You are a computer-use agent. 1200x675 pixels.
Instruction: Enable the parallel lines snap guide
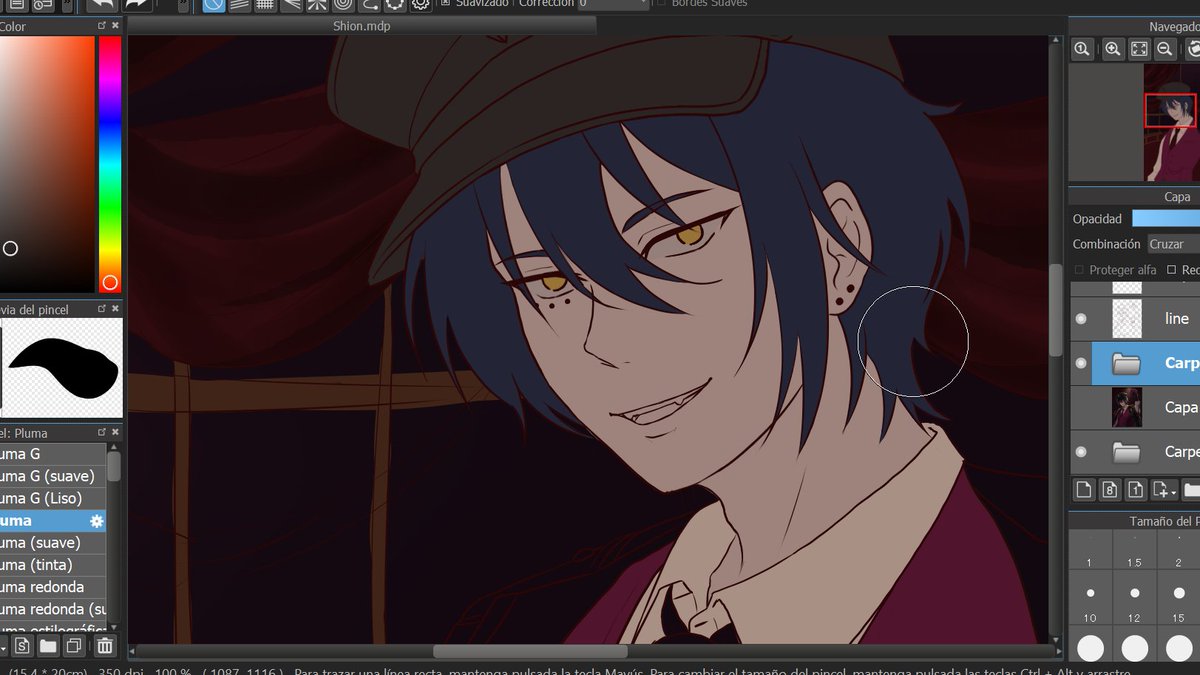click(x=240, y=4)
